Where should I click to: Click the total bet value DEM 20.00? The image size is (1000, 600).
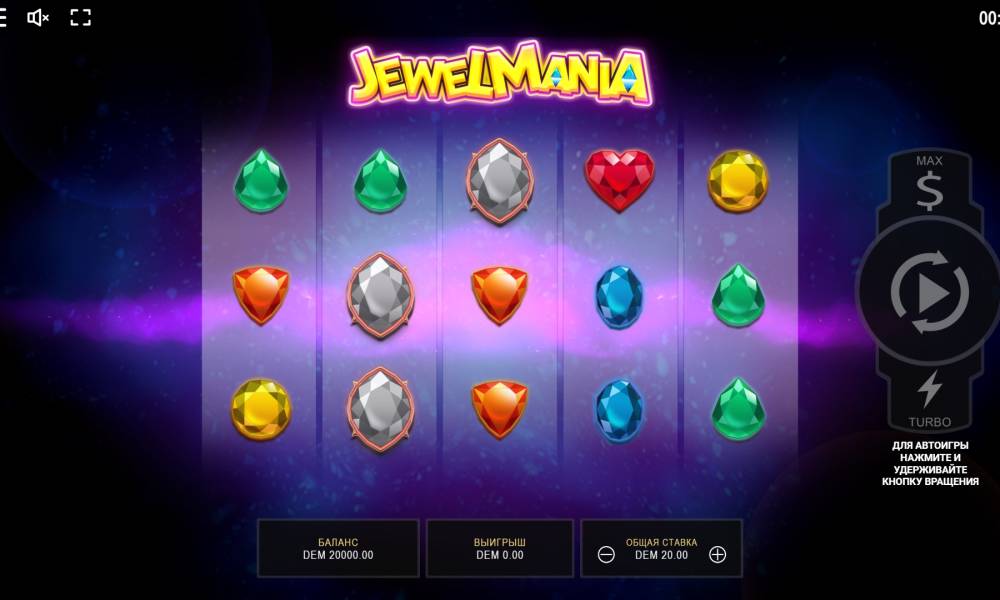pos(661,555)
